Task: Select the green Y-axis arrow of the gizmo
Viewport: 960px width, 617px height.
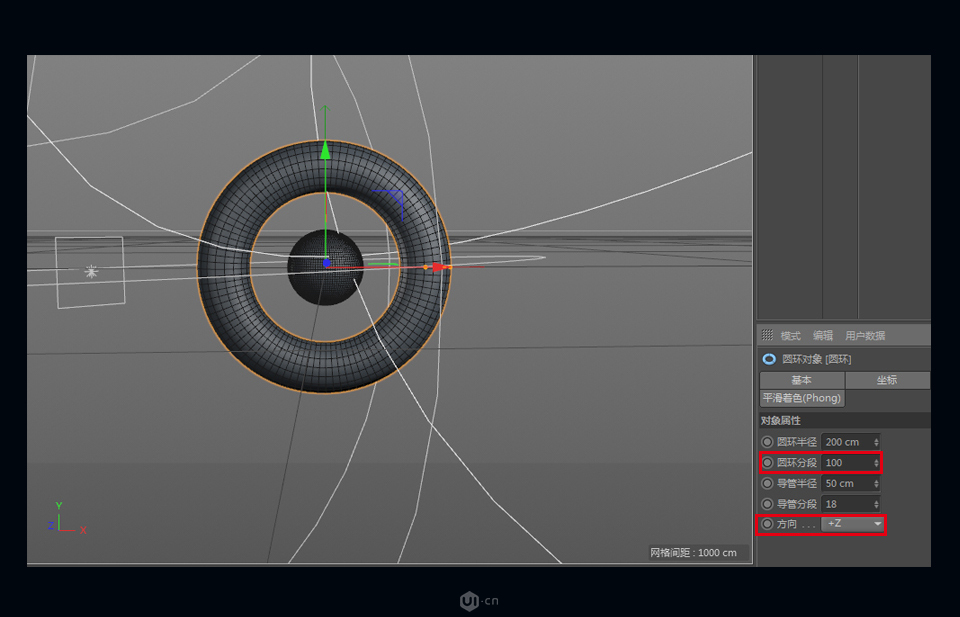Action: (x=325, y=152)
